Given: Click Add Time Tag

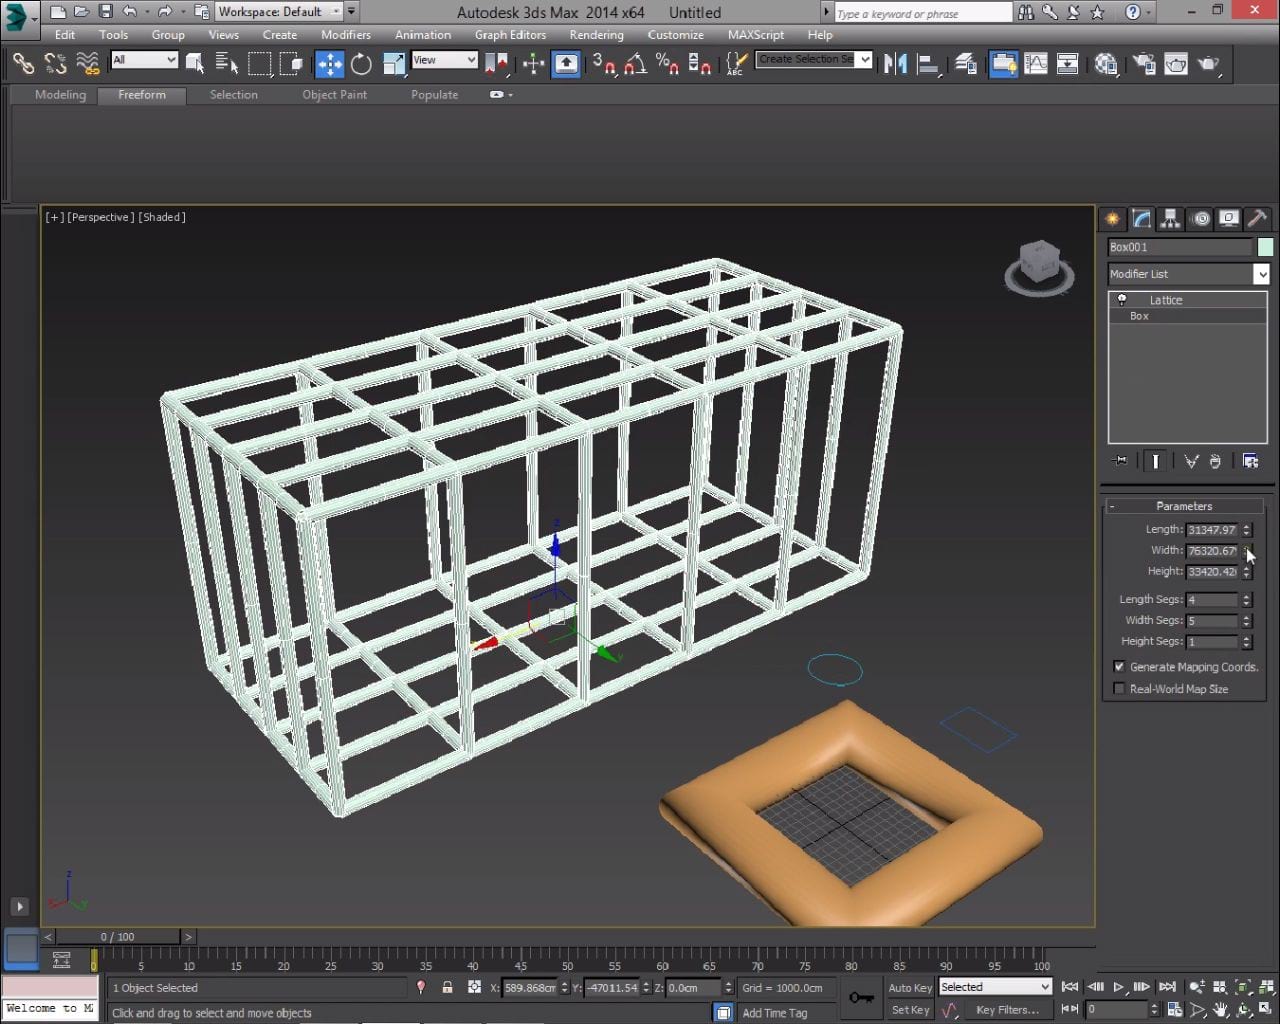Looking at the screenshot, I should 775,1013.
